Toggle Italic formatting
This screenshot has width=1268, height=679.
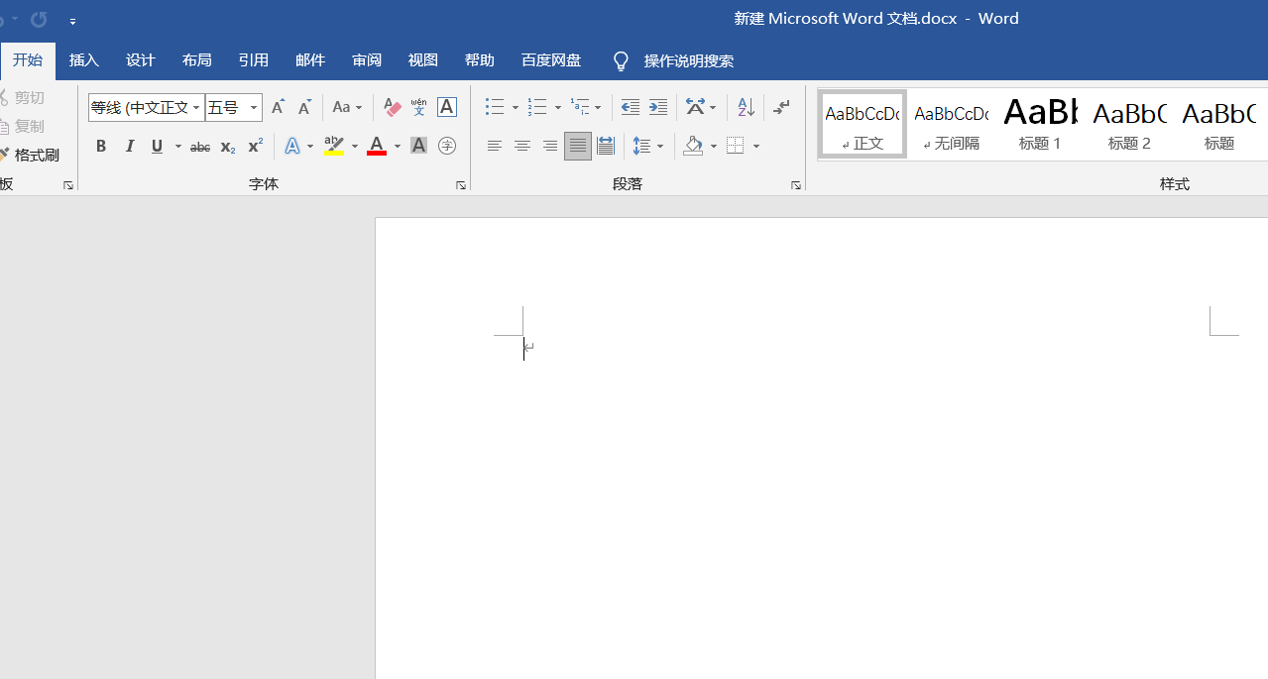click(x=129, y=146)
